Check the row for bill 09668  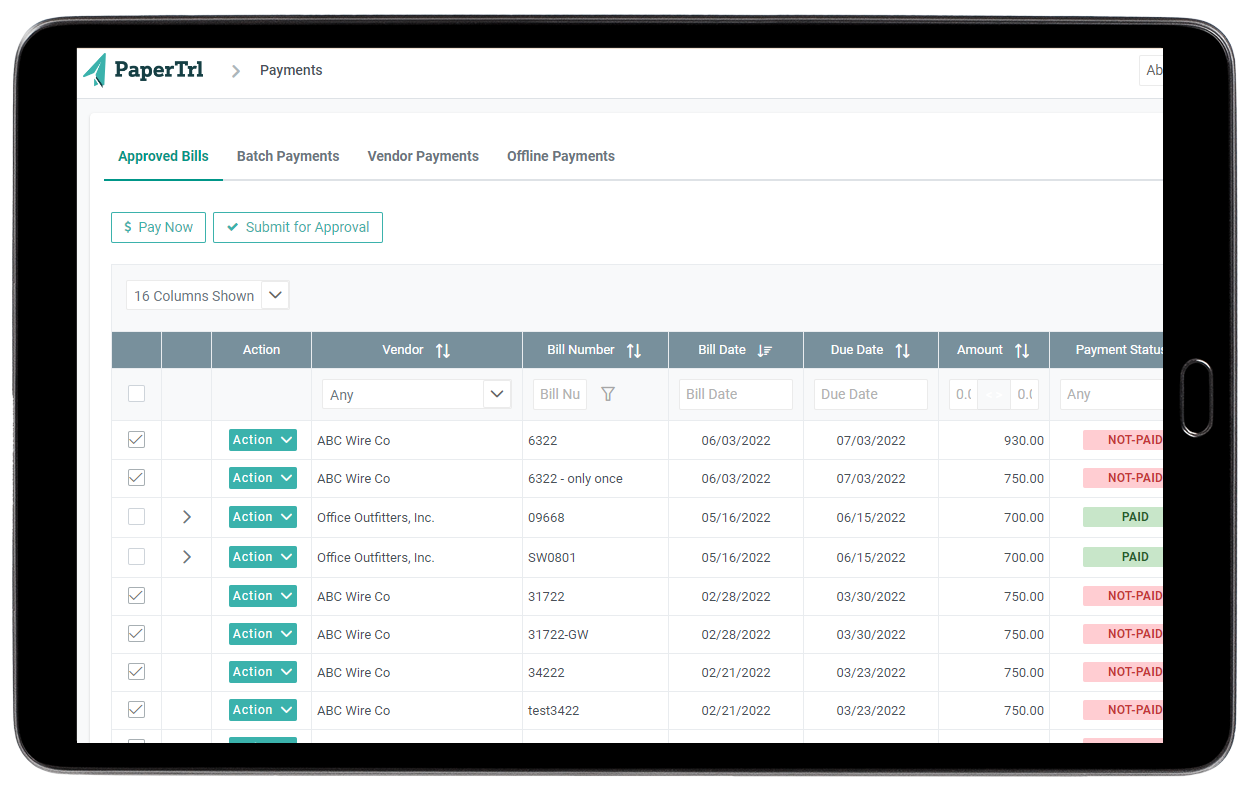pyautogui.click(x=137, y=517)
